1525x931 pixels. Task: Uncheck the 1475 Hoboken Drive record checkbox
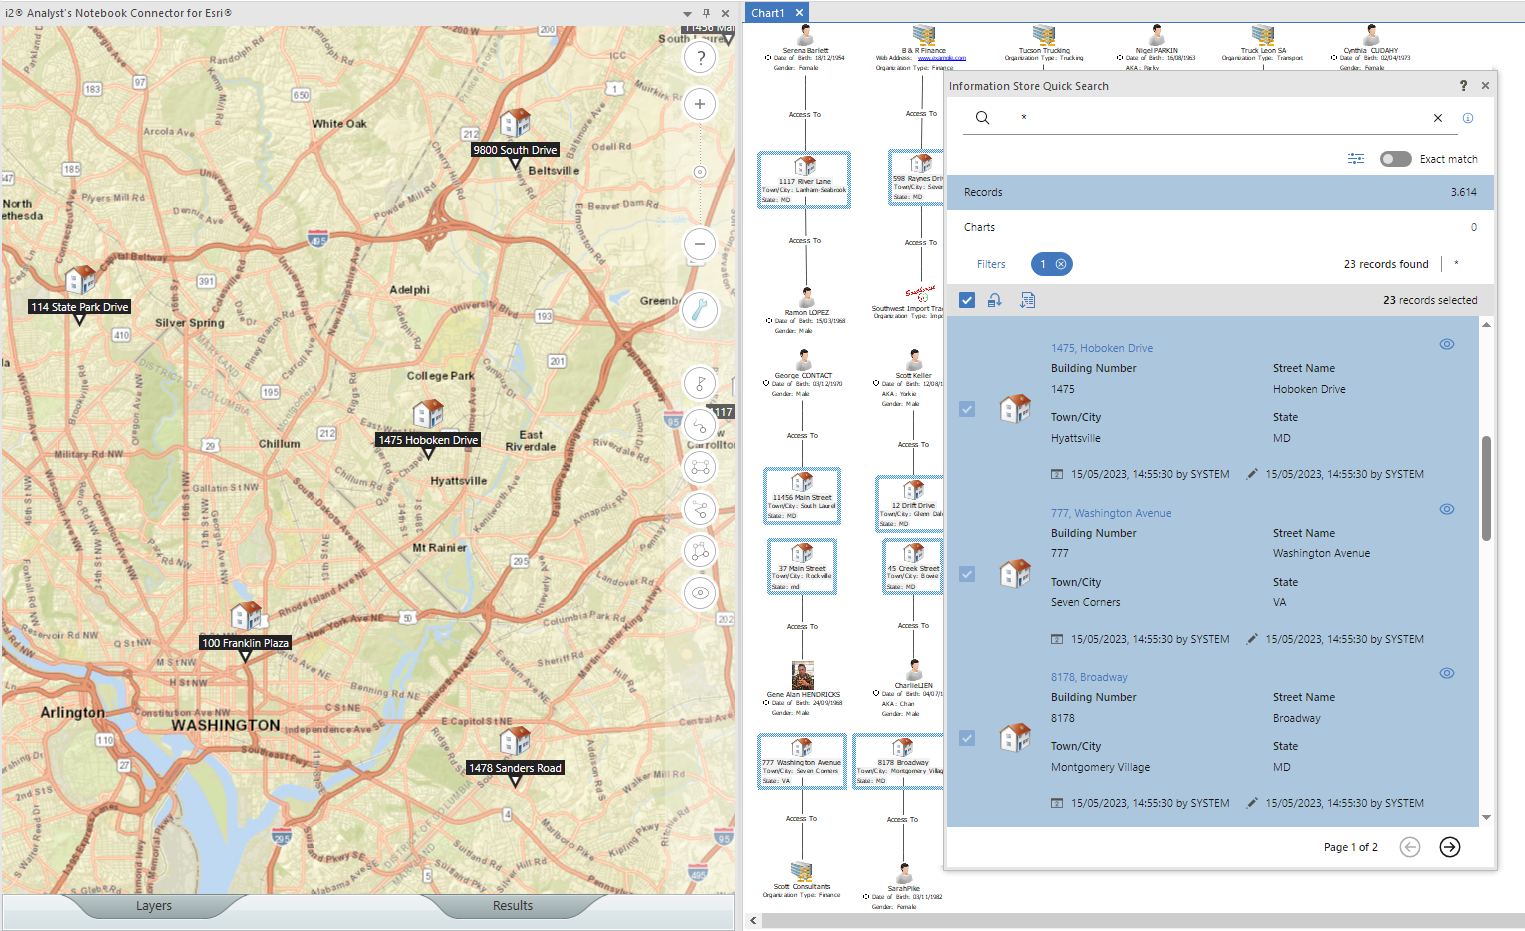tap(966, 408)
